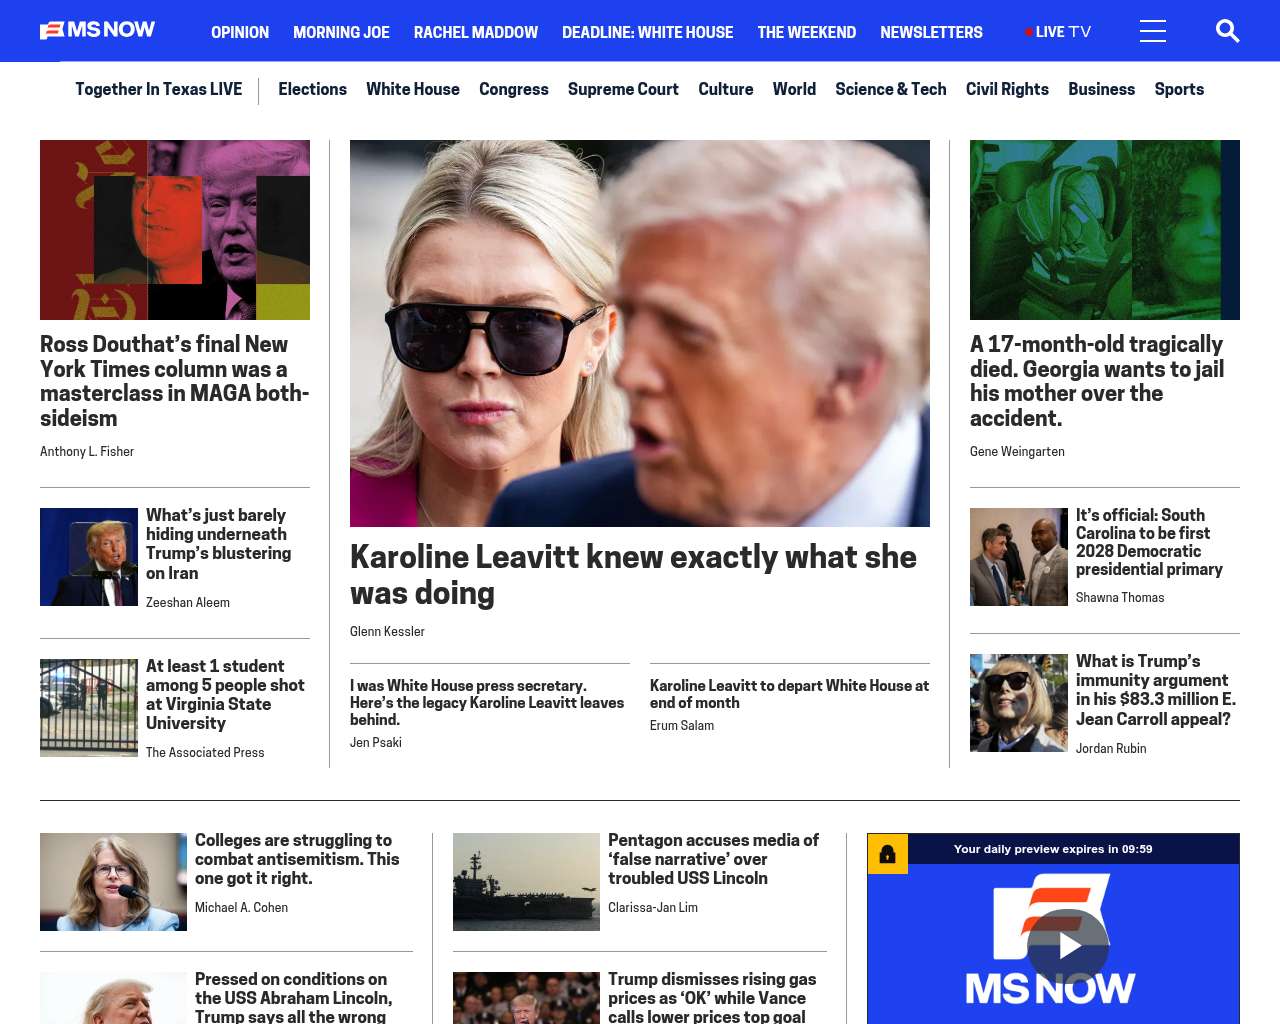Read 'Pressed on conditions on the USS Abraham Lincoln'
The width and height of the screenshot is (1280, 1024).
tap(293, 997)
